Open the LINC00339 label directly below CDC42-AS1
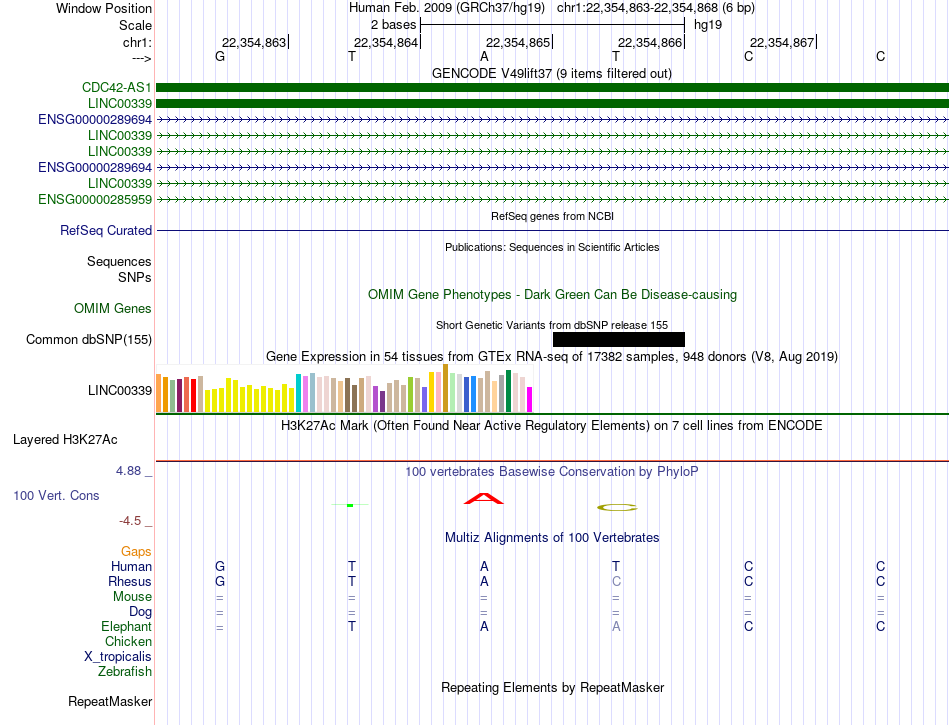This screenshot has width=950, height=725. [x=120, y=104]
